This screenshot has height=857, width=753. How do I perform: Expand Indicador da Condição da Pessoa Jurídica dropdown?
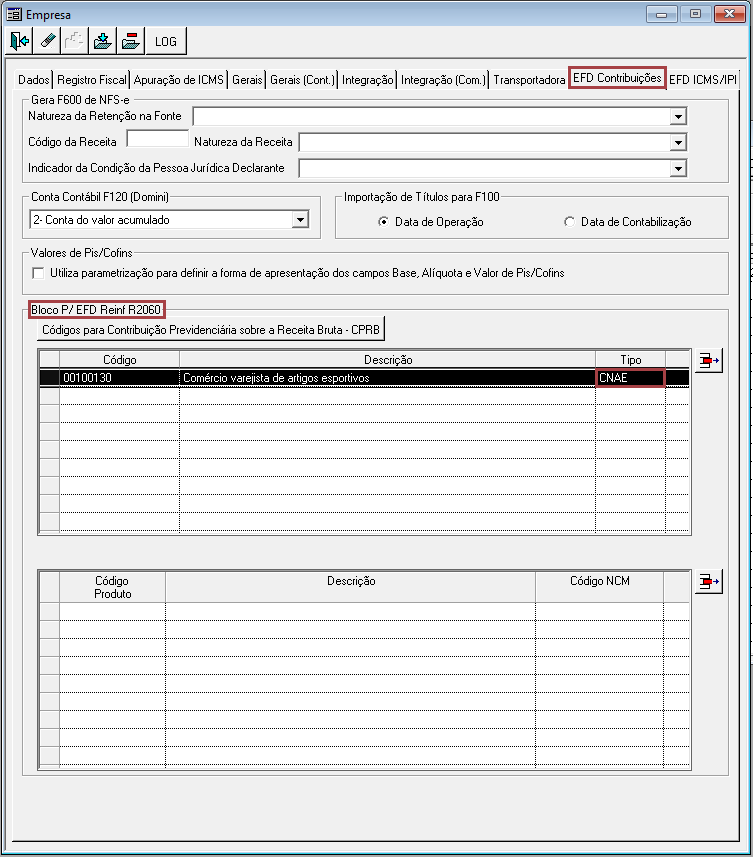coord(678,168)
